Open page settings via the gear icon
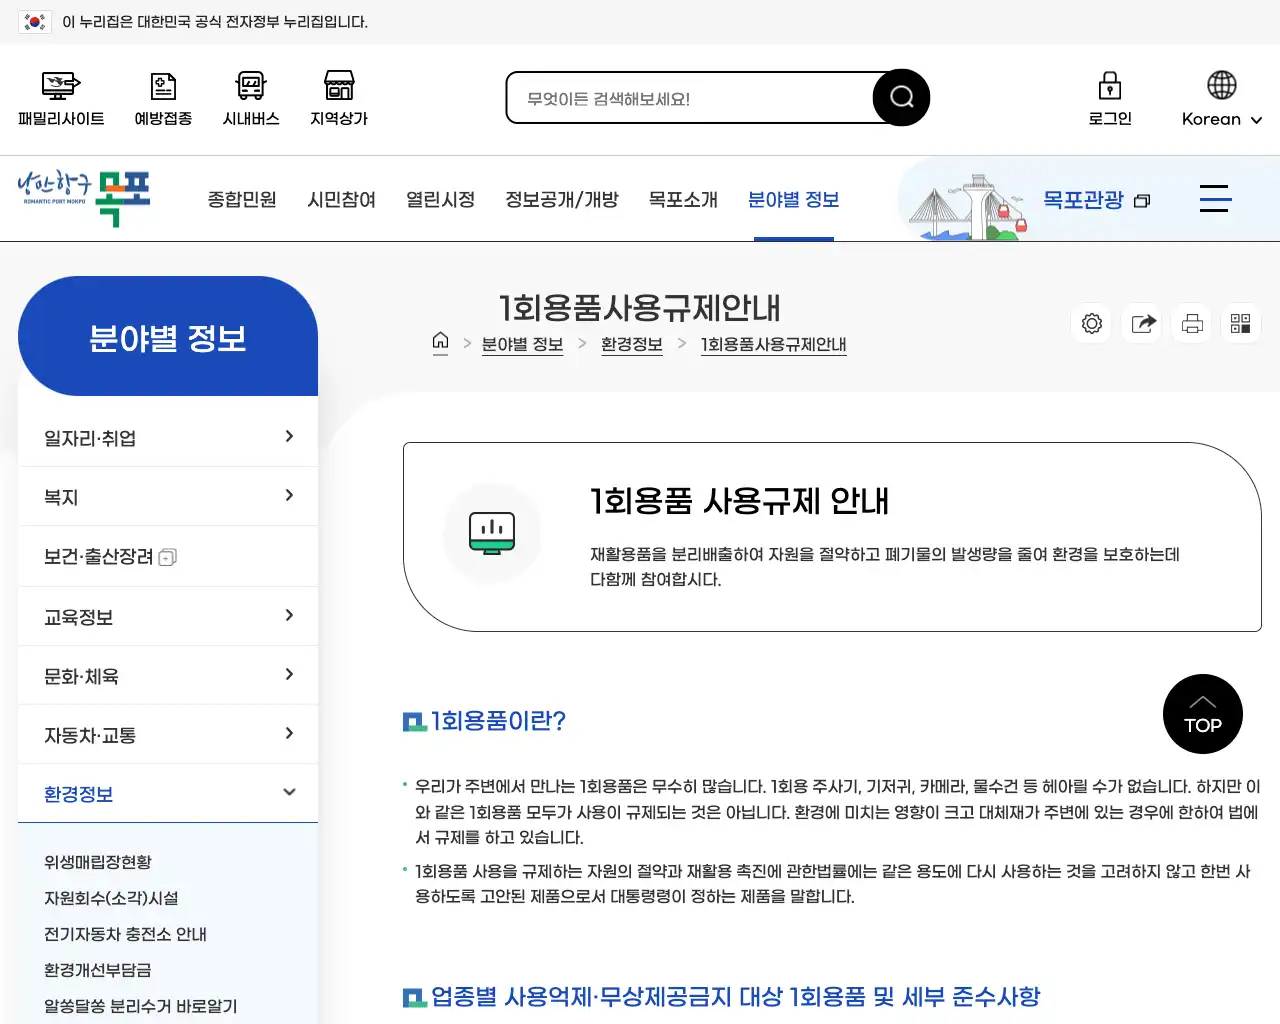1280x1024 pixels. click(1091, 323)
